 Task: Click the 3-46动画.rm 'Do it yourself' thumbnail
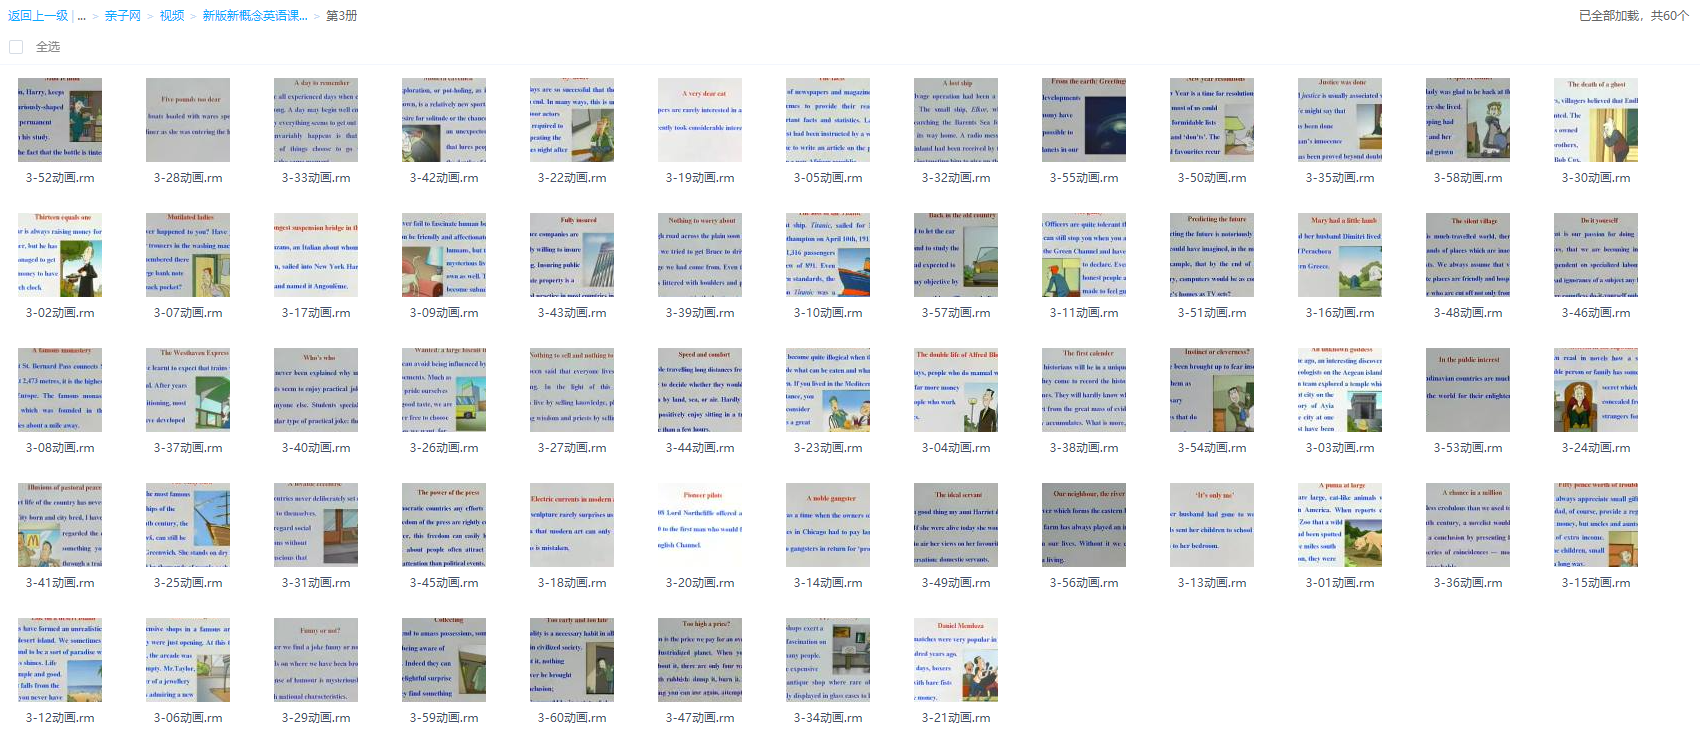tap(1596, 255)
